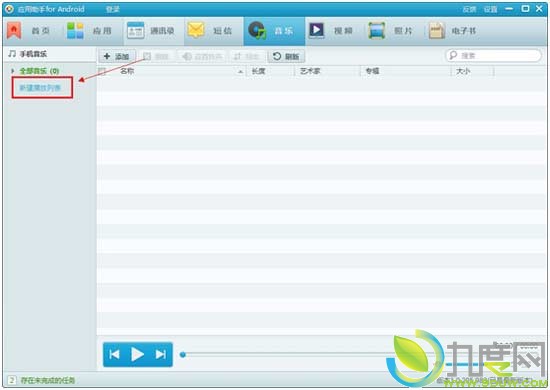Open 反馈 feedback from the title bar

click(x=469, y=9)
